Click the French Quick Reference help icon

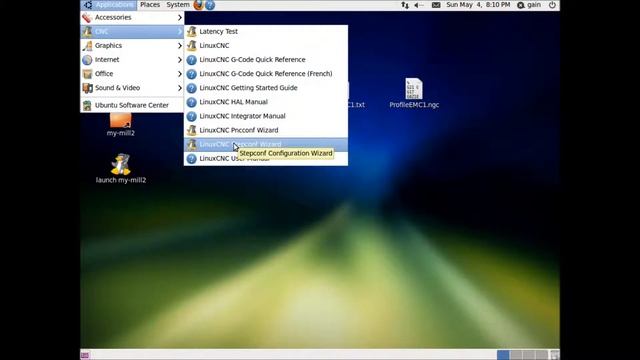[x=191, y=74]
